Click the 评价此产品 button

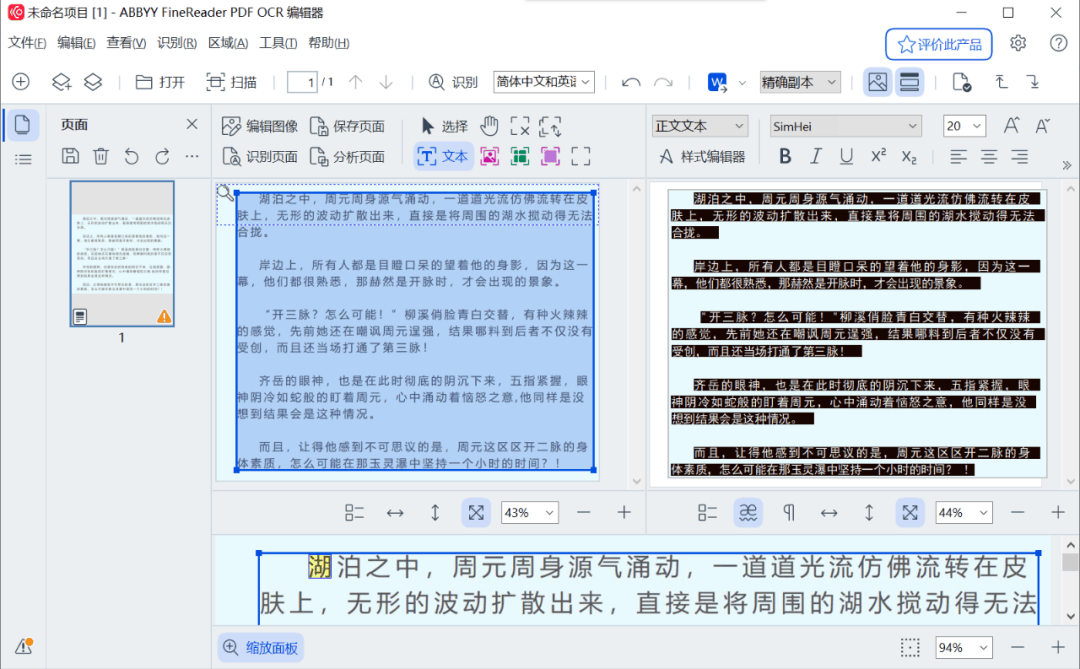[939, 45]
